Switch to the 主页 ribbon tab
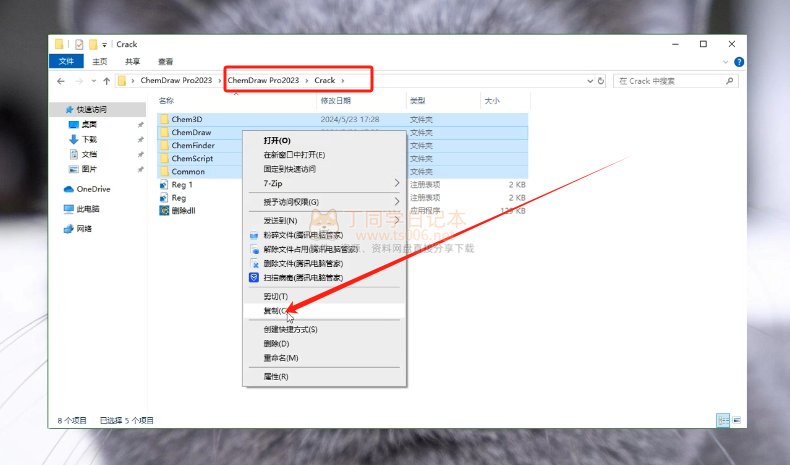790x465 pixels. pos(100,61)
